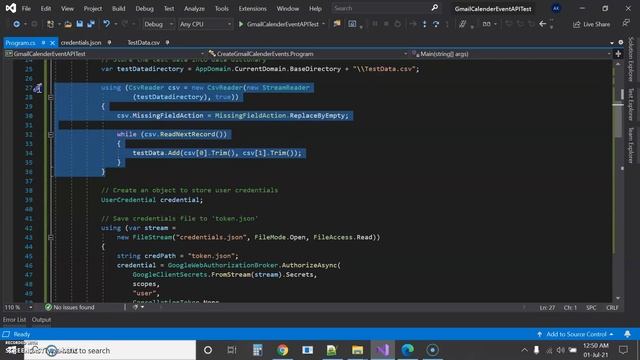640x360 pixels.
Task: Click the screwdriver quick actions icon at line 27
Action: coord(38,88)
